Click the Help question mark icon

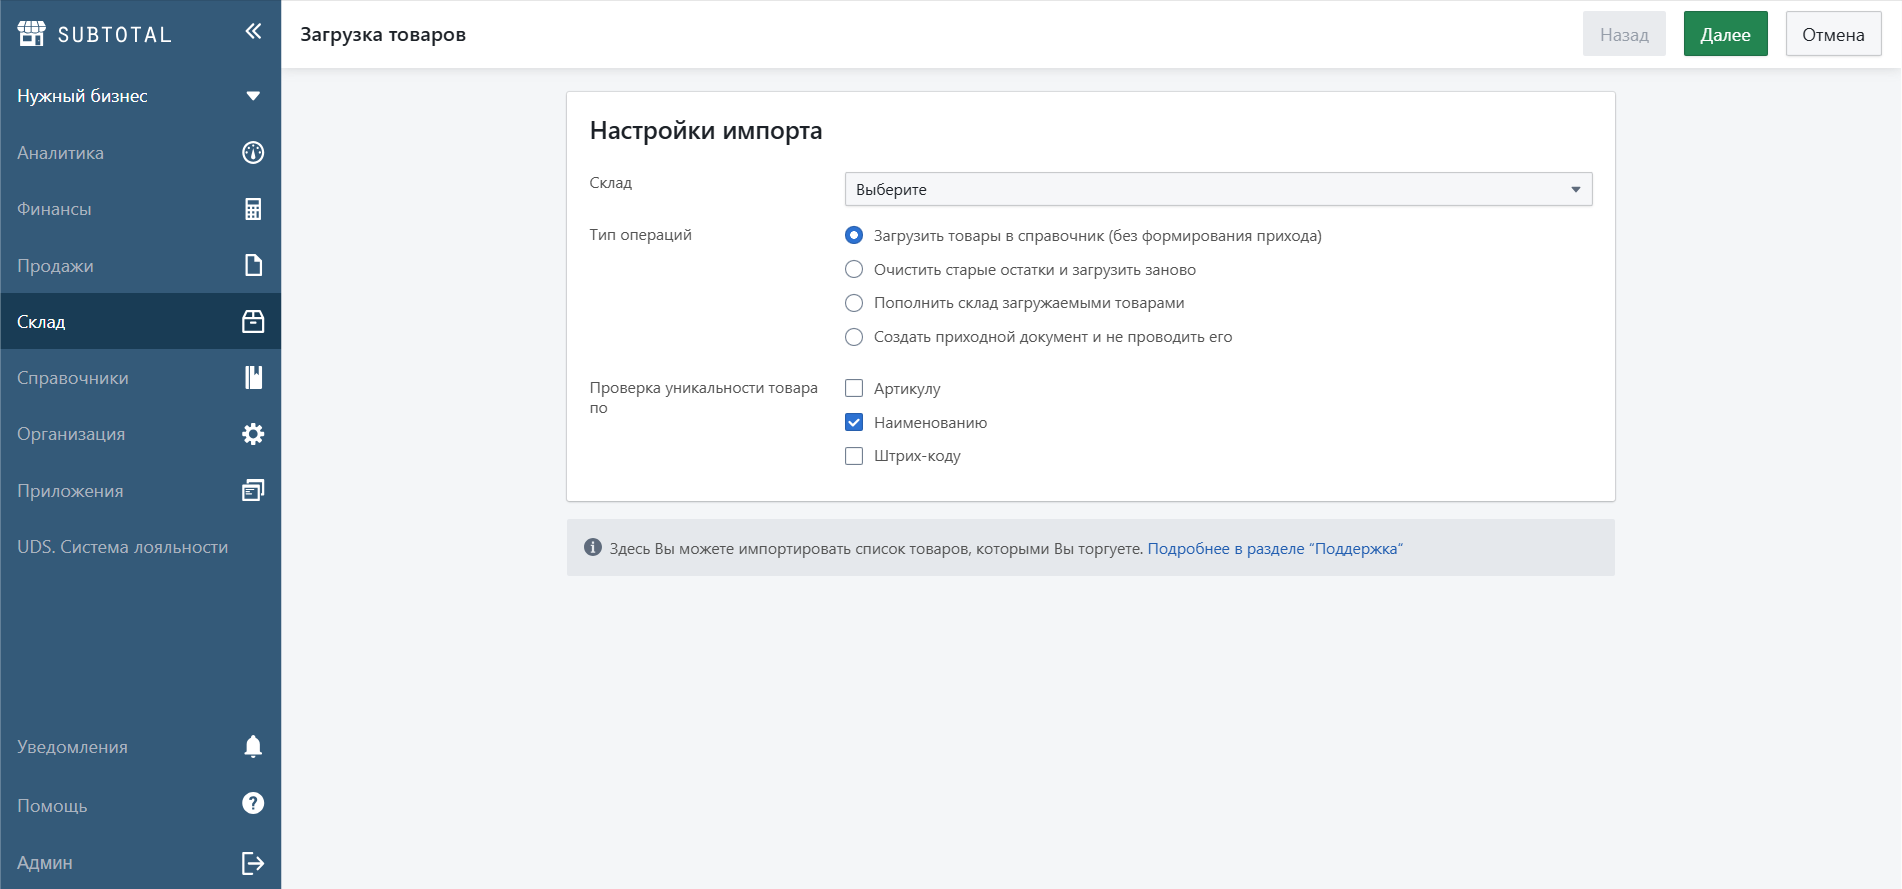click(253, 804)
